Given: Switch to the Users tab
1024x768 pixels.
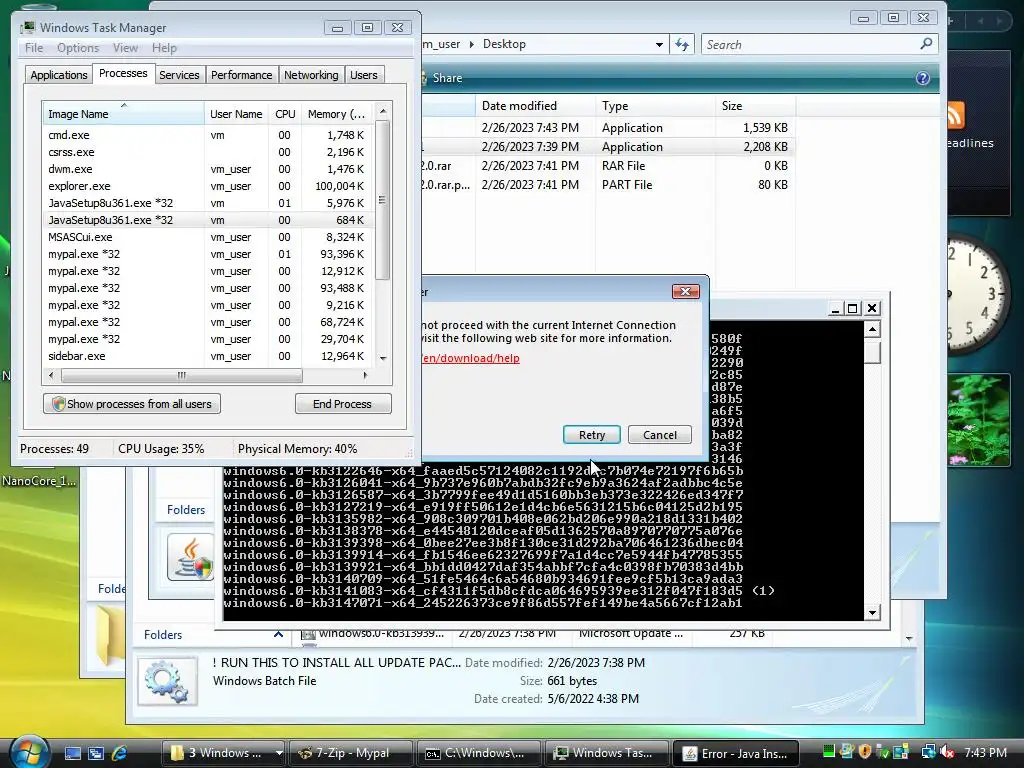Looking at the screenshot, I should (x=364, y=75).
